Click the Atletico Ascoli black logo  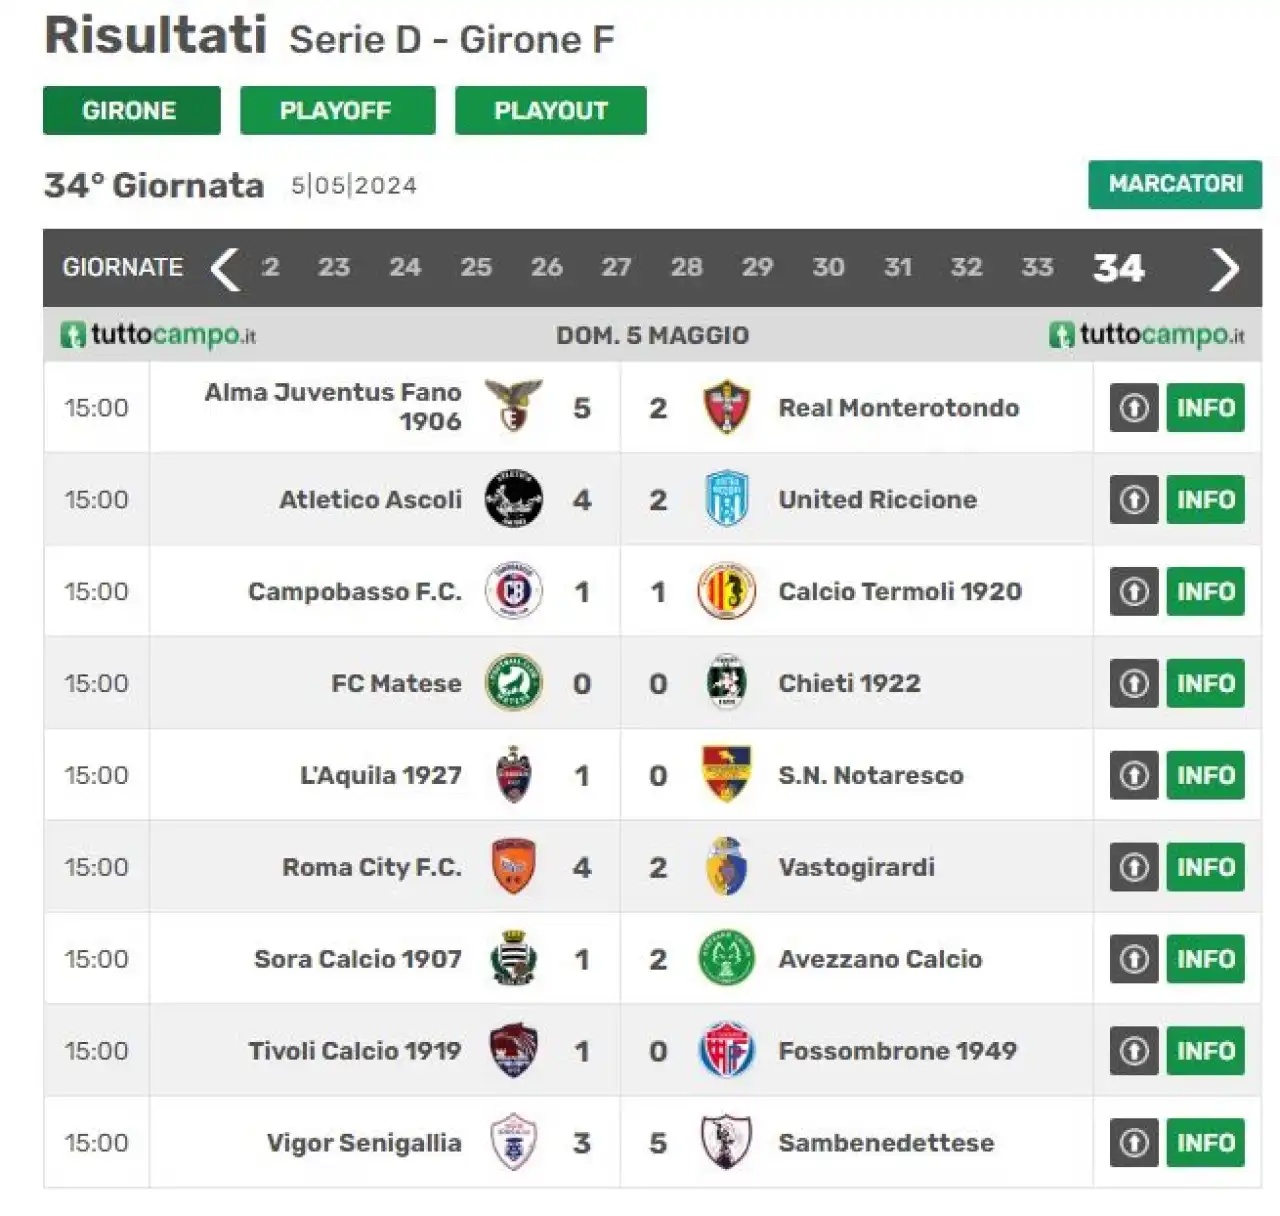[513, 498]
